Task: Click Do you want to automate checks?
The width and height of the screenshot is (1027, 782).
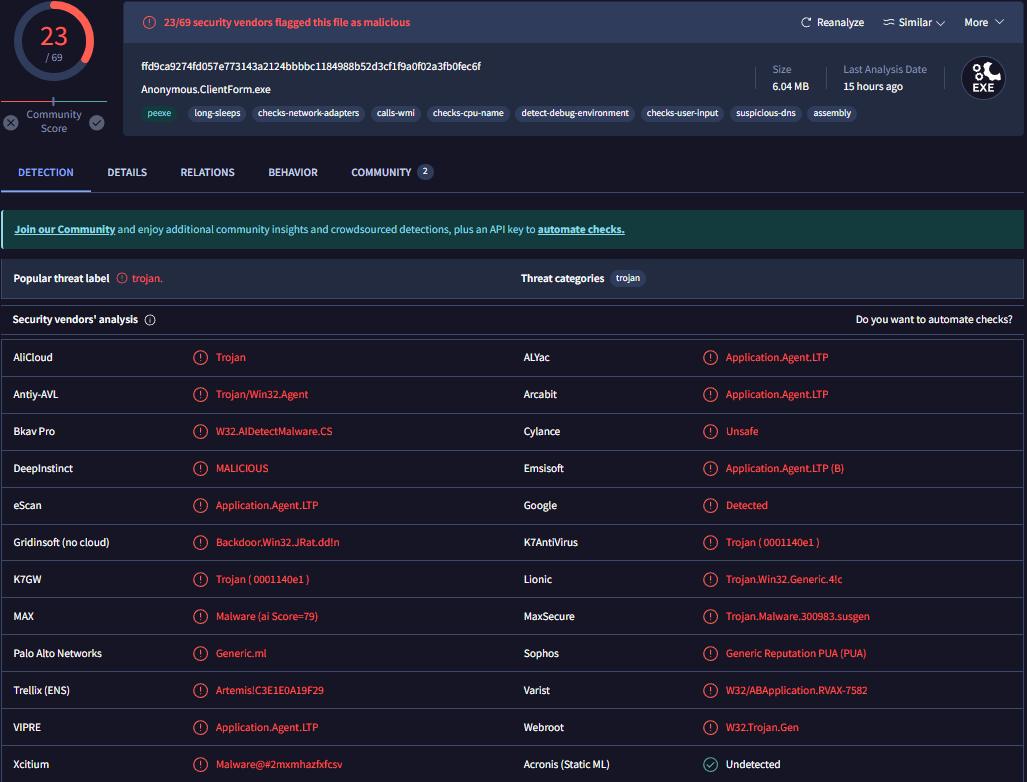Action: pyautogui.click(x=934, y=320)
